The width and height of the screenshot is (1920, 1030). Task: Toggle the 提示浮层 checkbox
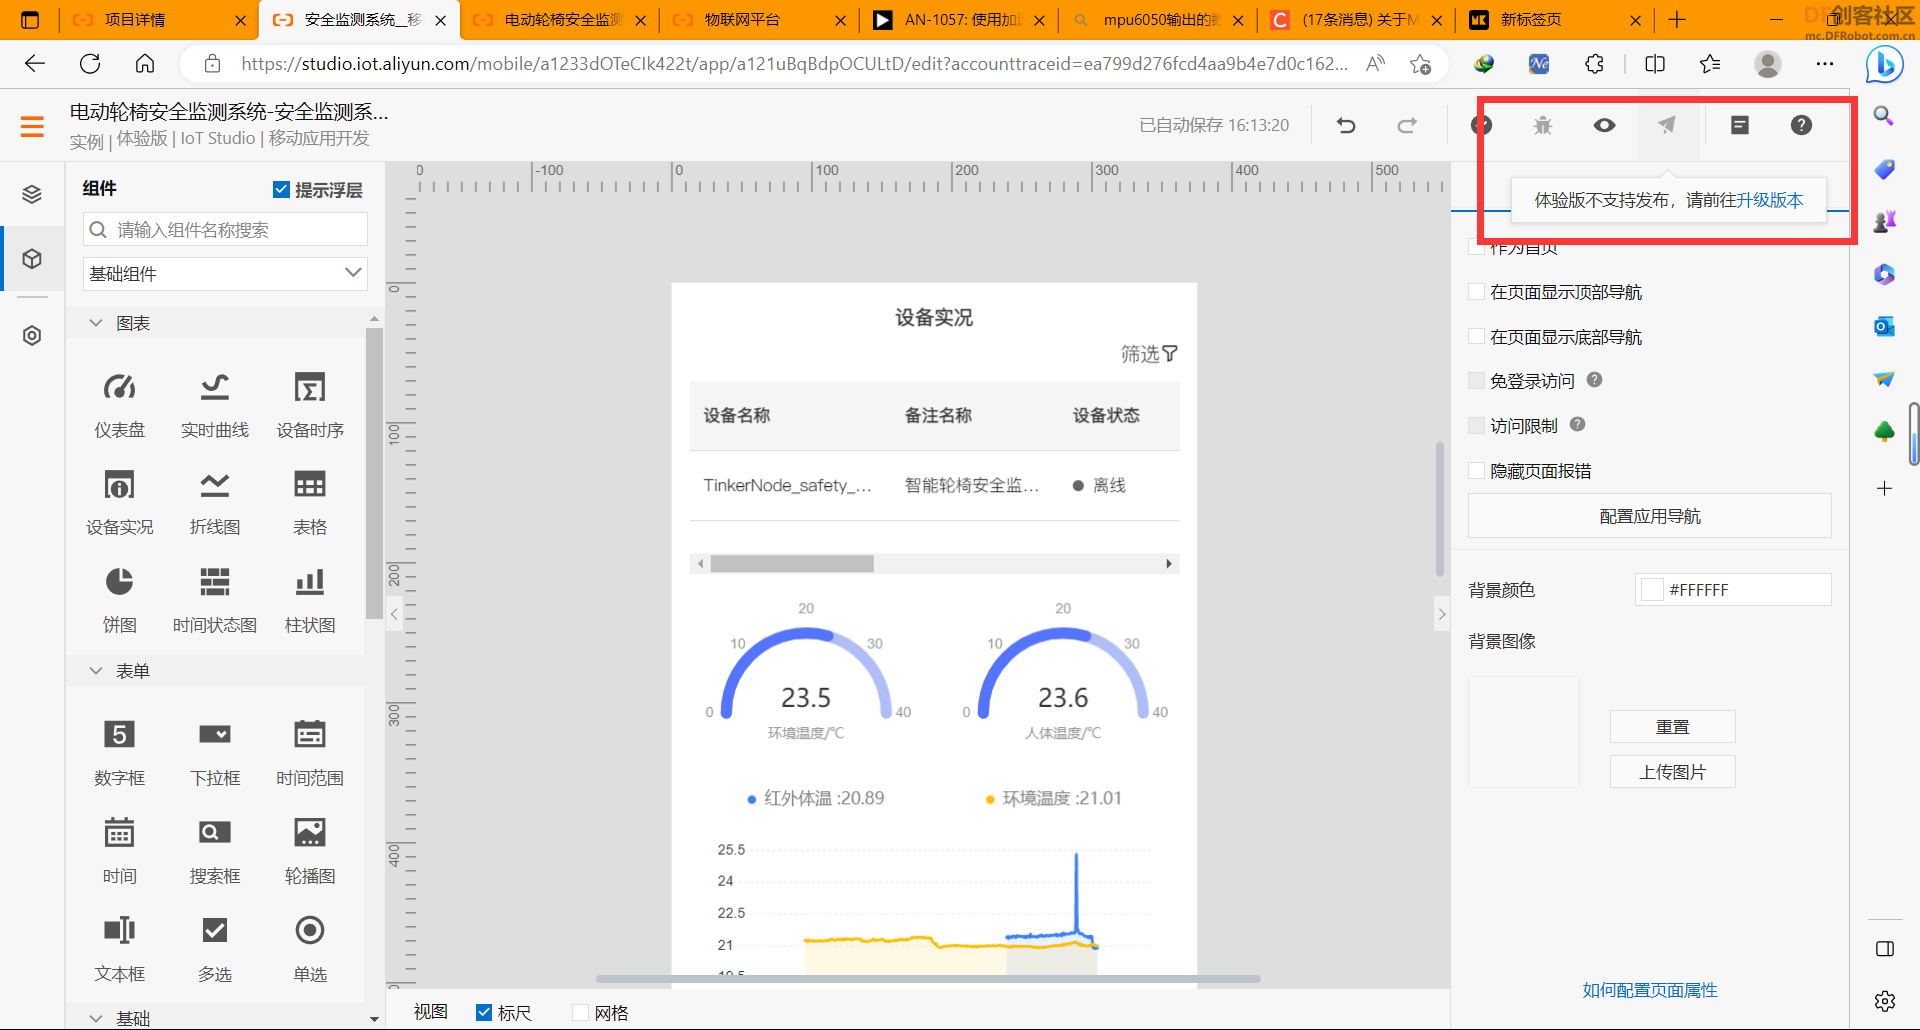281,190
